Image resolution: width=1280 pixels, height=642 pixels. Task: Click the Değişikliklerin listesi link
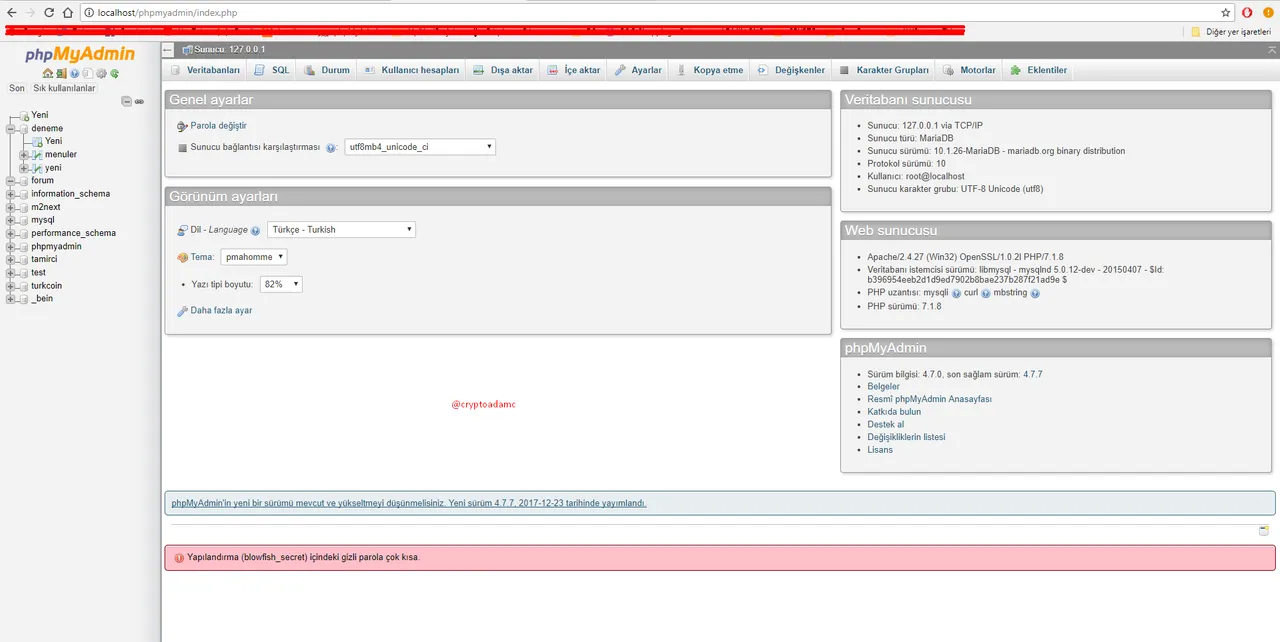tap(906, 437)
